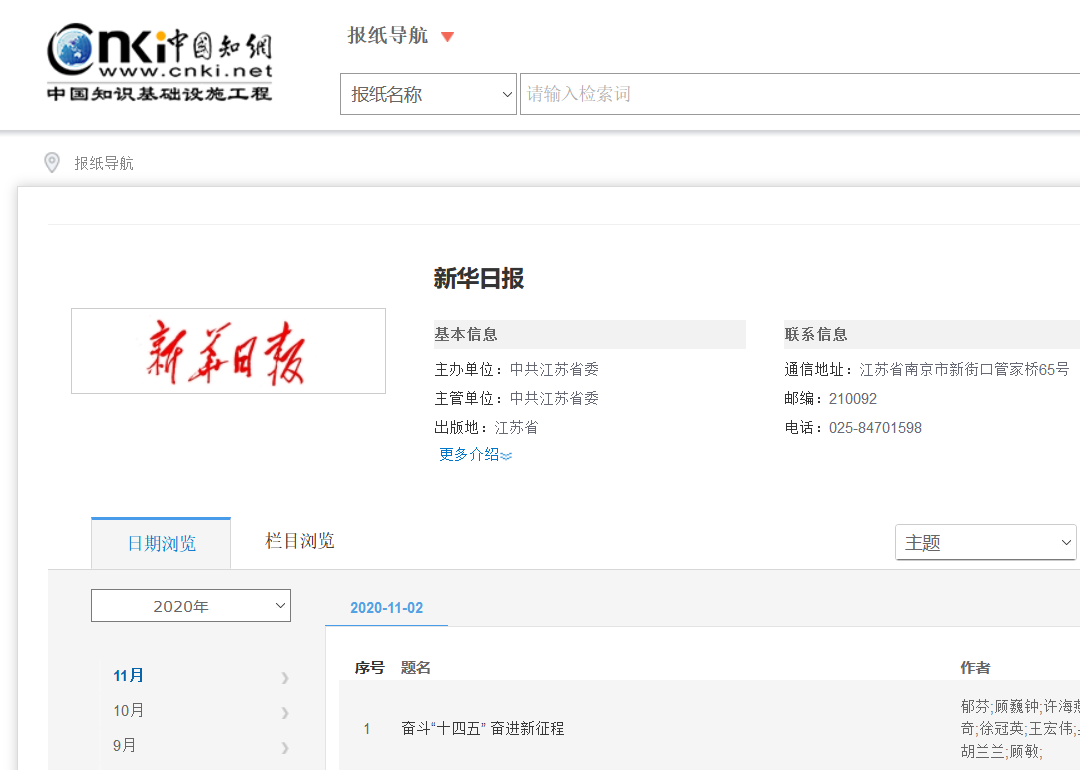
Task: Expand 9月 in the month list
Action: click(125, 746)
